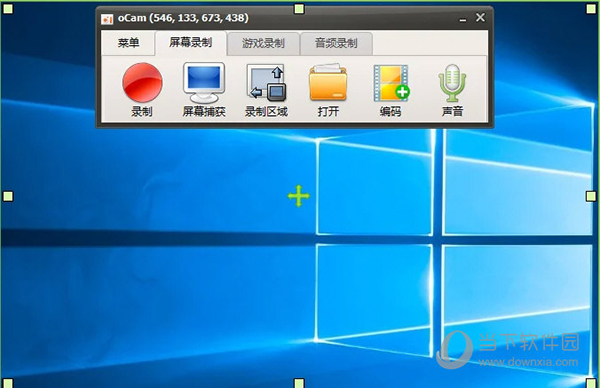Switch to the 屏幕录制 tab

coord(191,42)
